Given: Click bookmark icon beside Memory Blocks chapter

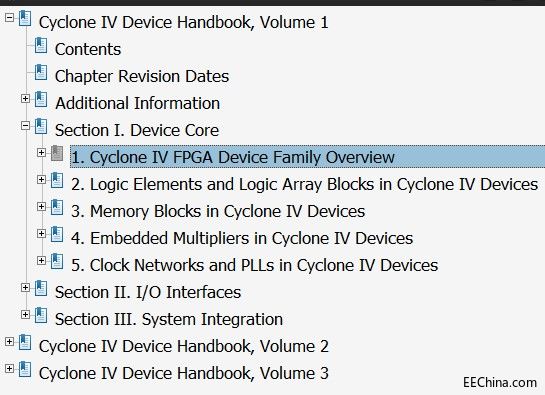Looking at the screenshot, I should click(x=57, y=208).
